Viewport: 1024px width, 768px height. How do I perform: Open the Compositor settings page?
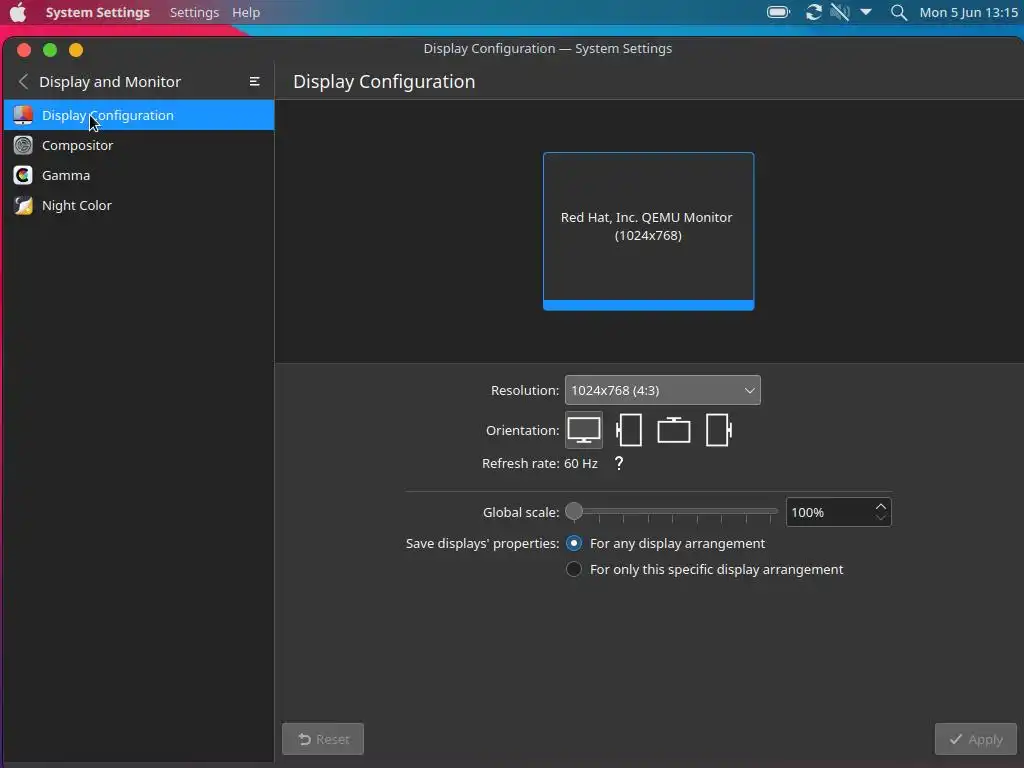point(139,145)
